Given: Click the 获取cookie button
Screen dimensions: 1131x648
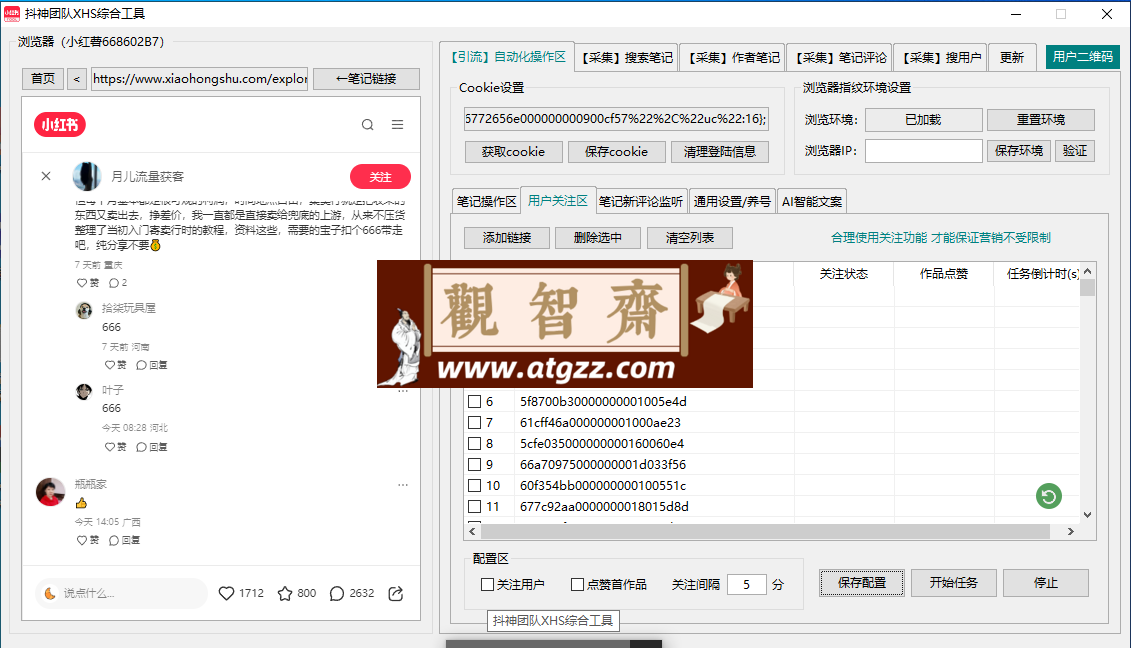Looking at the screenshot, I should coord(513,152).
